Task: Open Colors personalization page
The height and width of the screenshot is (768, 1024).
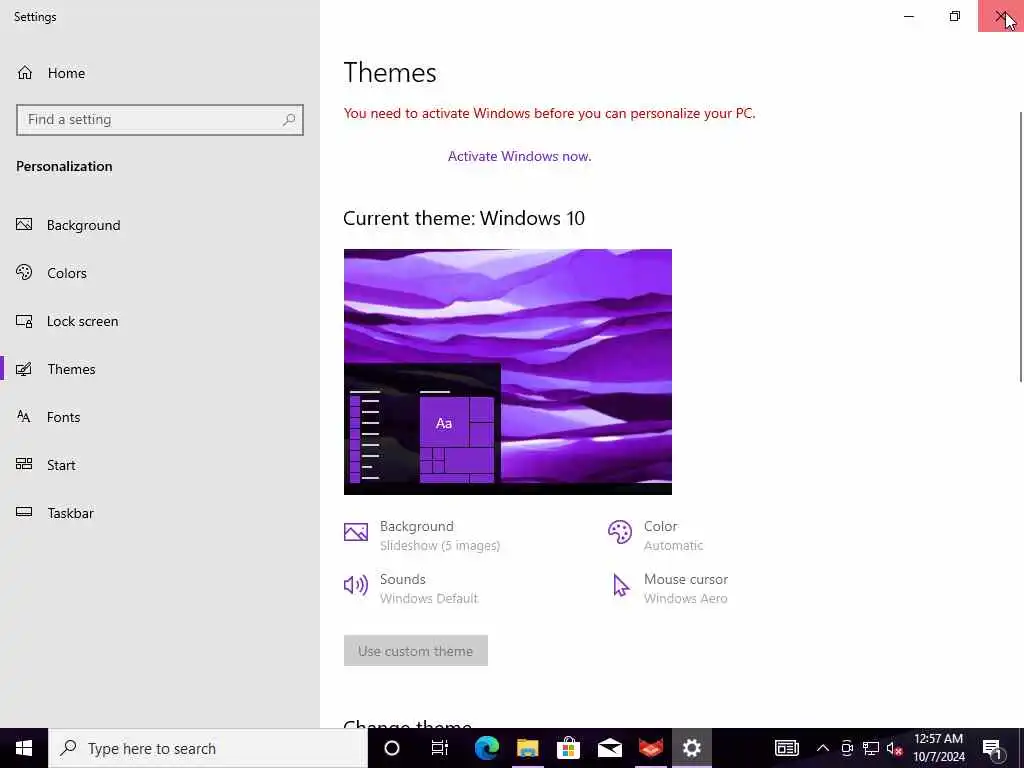Action: [x=51, y=273]
